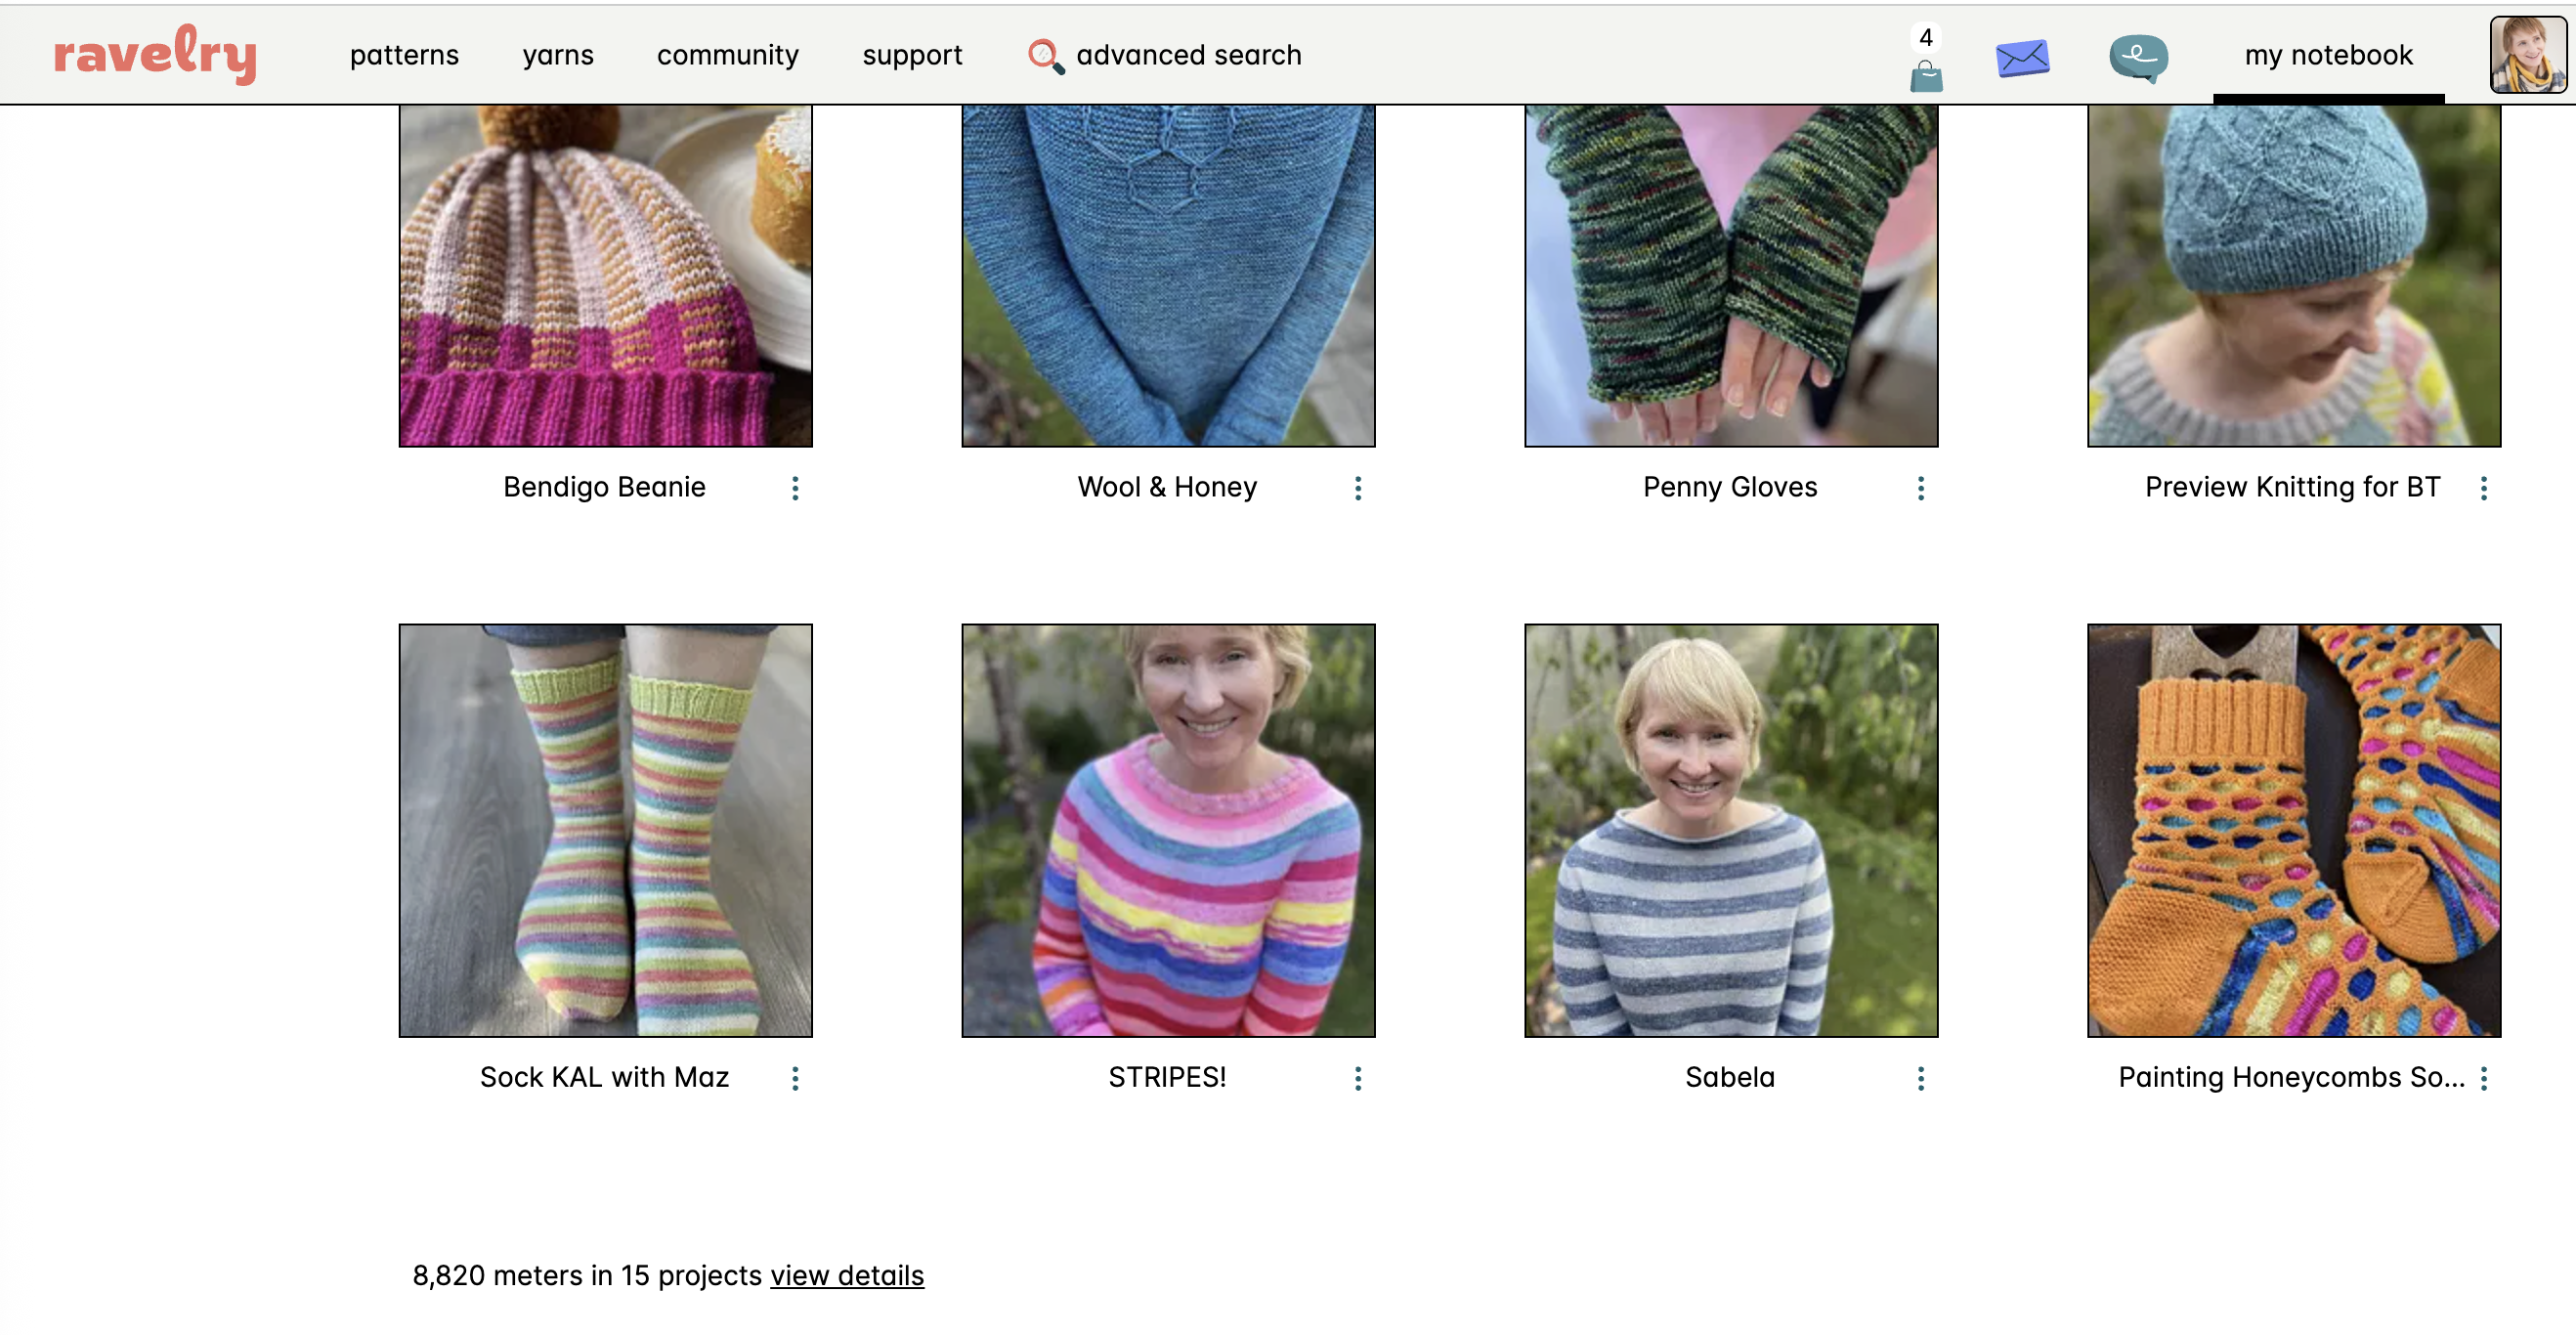Open the yarns menu
2576x1335 pixels.
point(558,55)
